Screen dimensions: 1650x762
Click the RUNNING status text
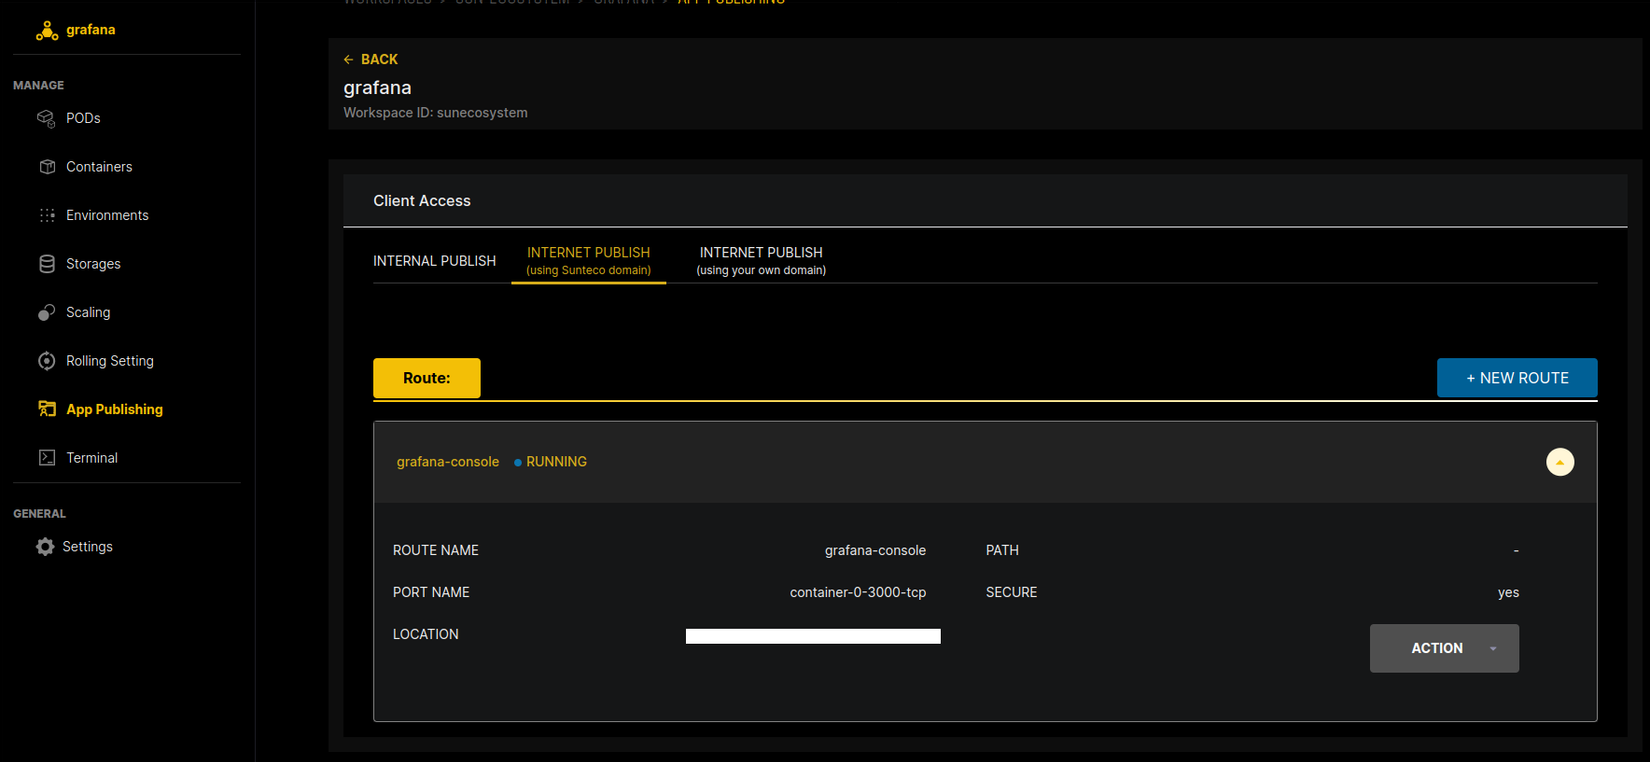click(x=556, y=462)
